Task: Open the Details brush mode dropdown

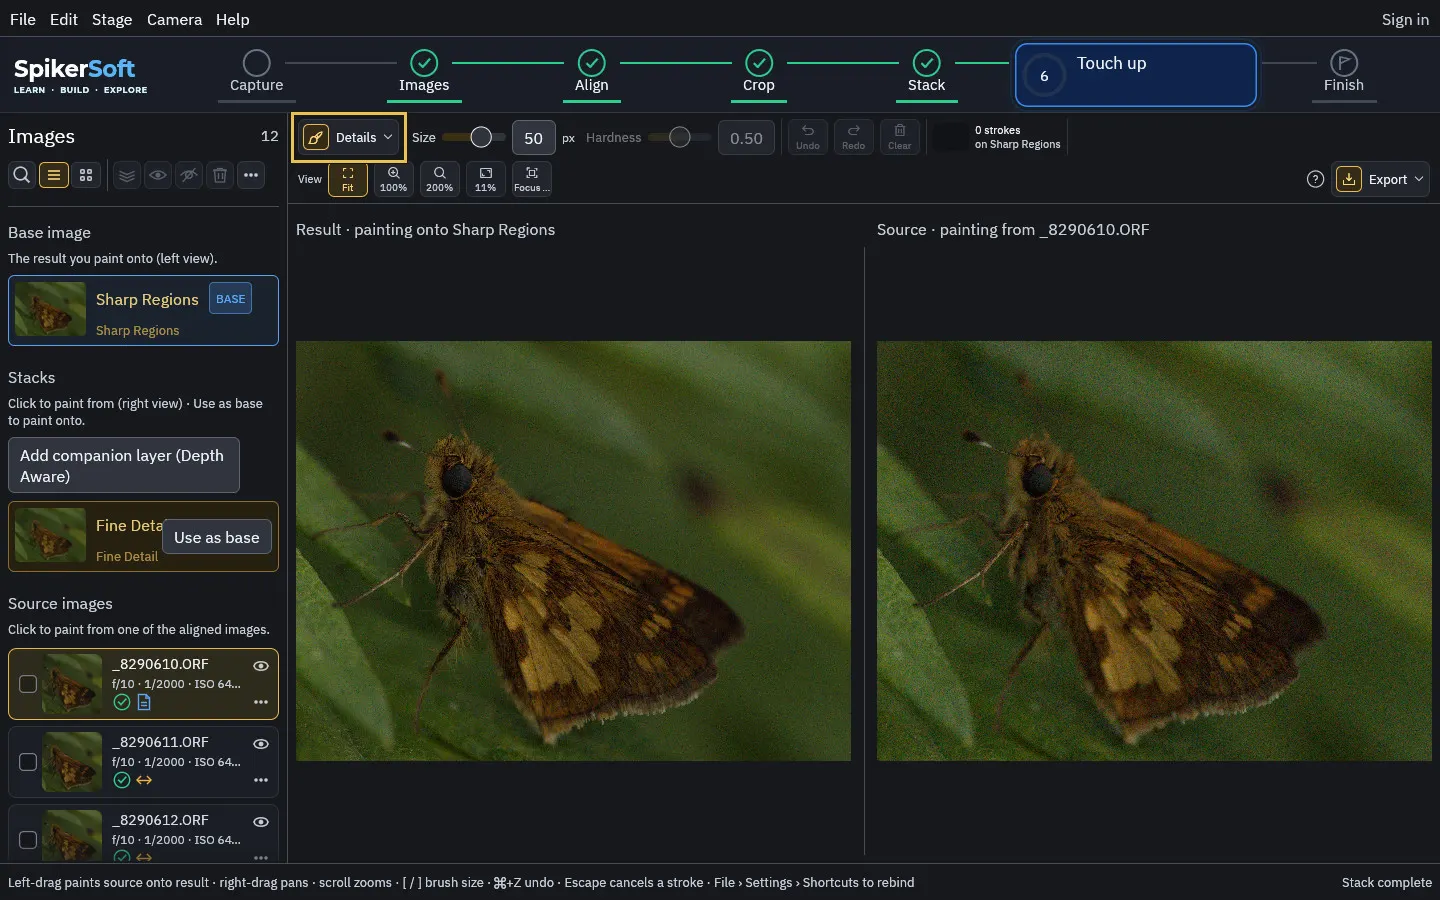Action: tap(348, 137)
